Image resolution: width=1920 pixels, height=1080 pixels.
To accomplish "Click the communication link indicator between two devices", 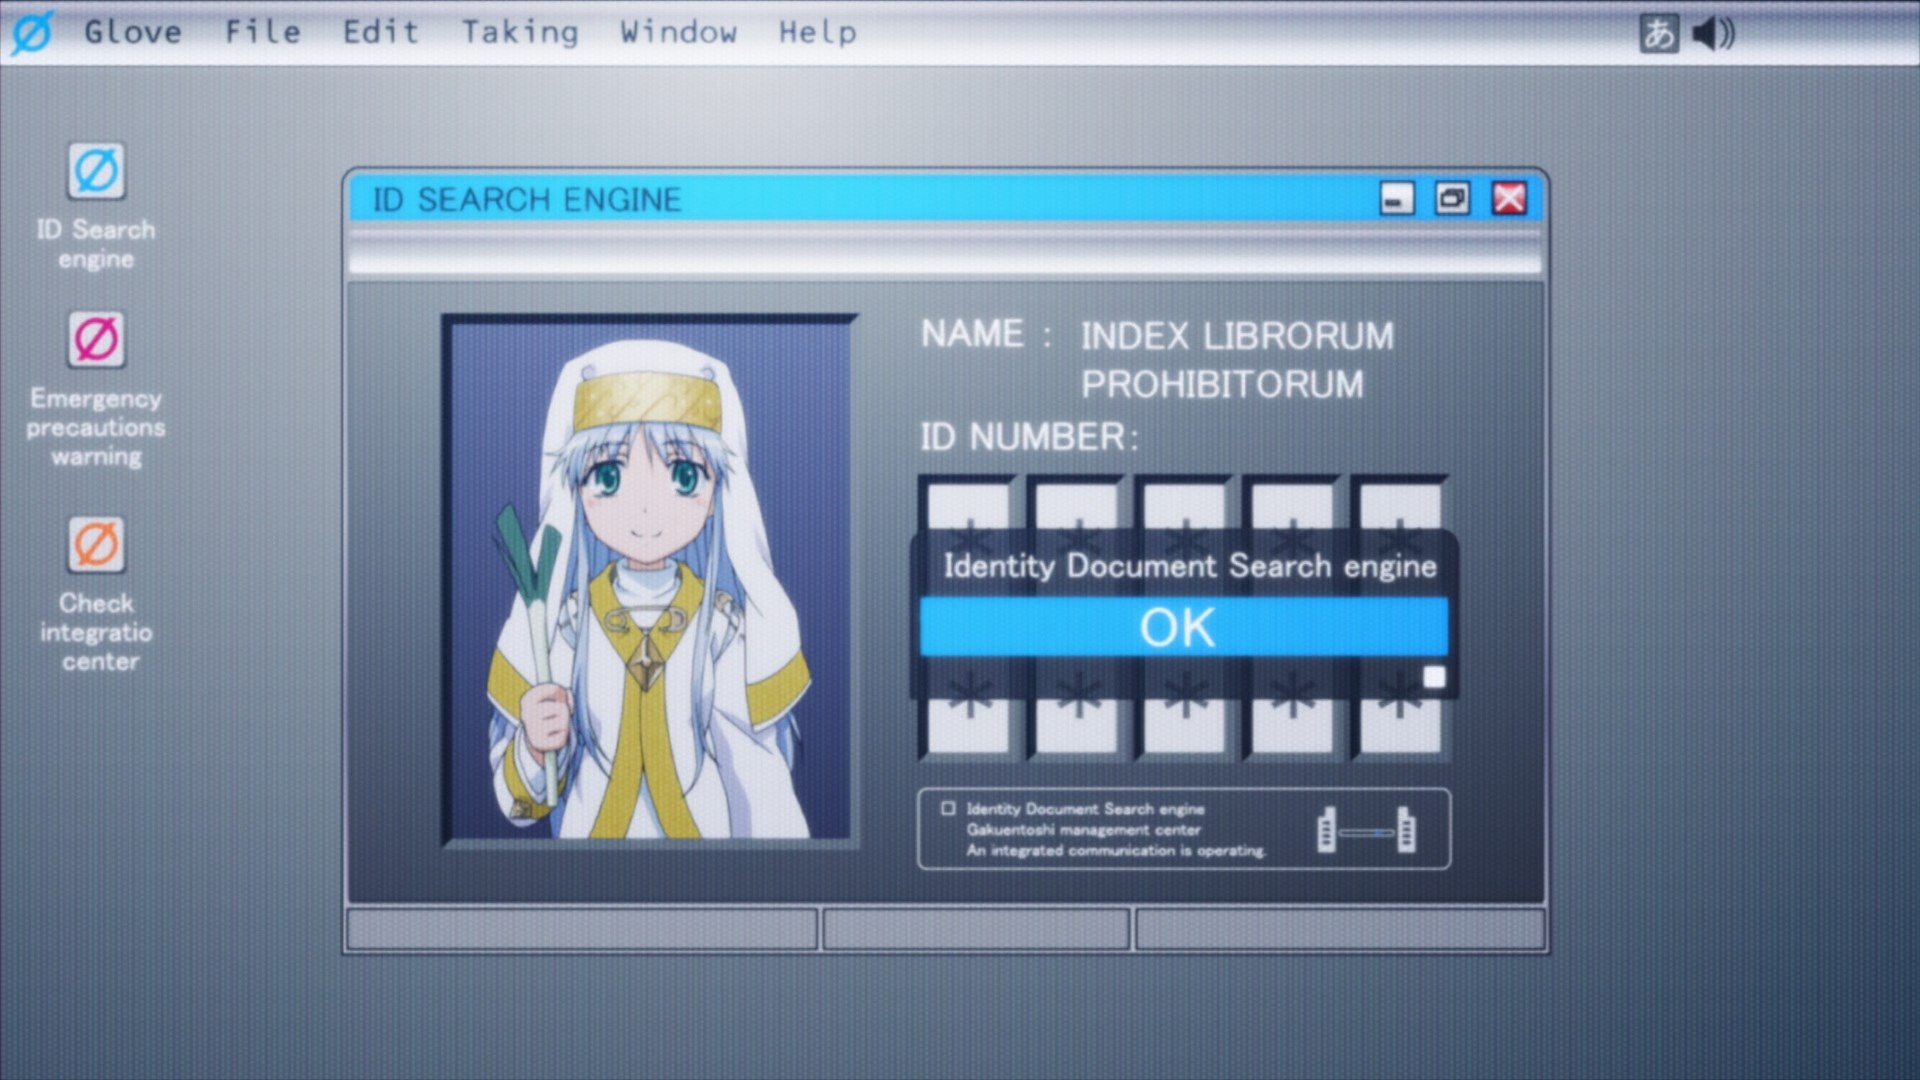I will pos(1367,829).
